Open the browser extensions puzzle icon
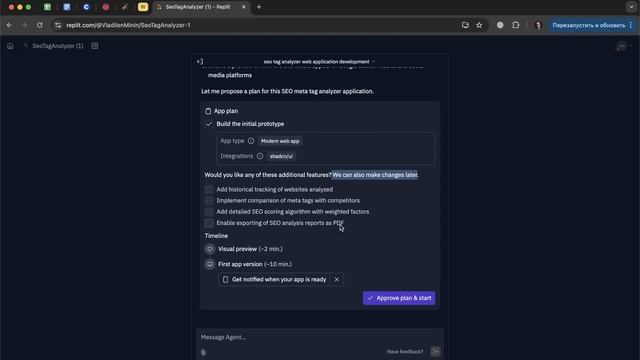The image size is (640, 360). pos(516,25)
